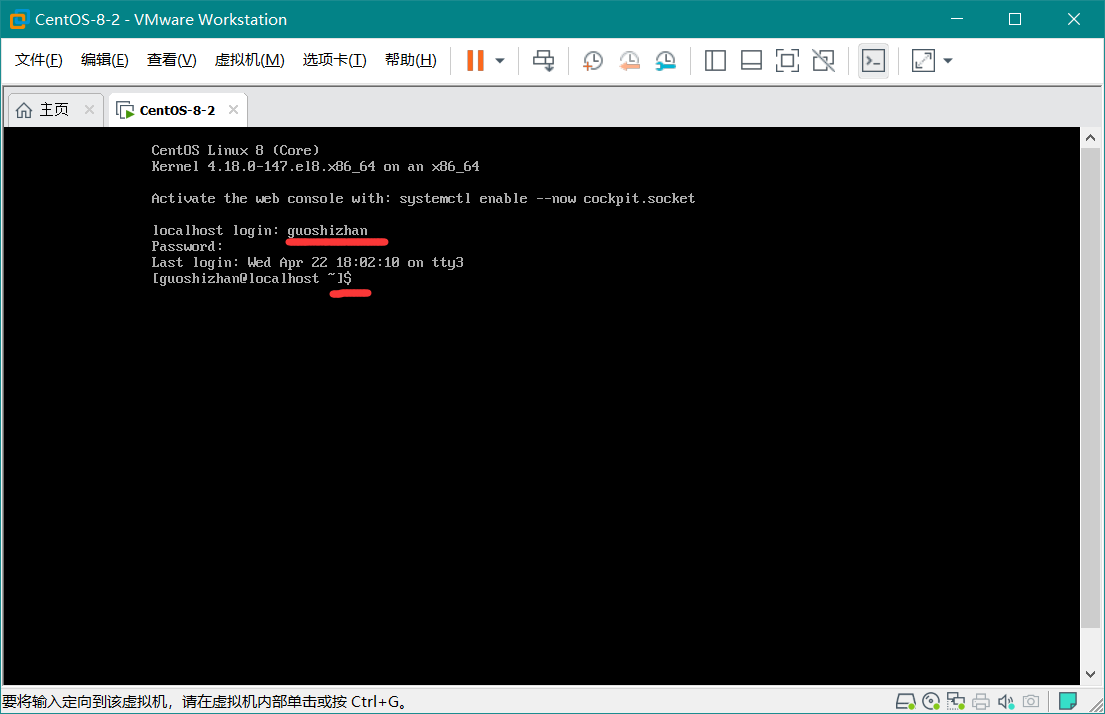Close the CentOS-8-2 tab
1105x714 pixels.
(x=233, y=110)
